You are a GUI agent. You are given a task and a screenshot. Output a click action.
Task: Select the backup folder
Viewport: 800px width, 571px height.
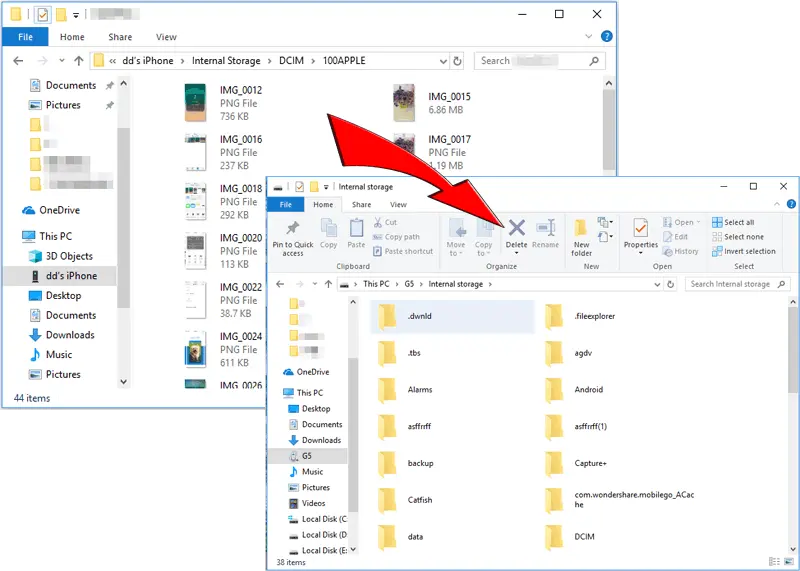(406, 463)
